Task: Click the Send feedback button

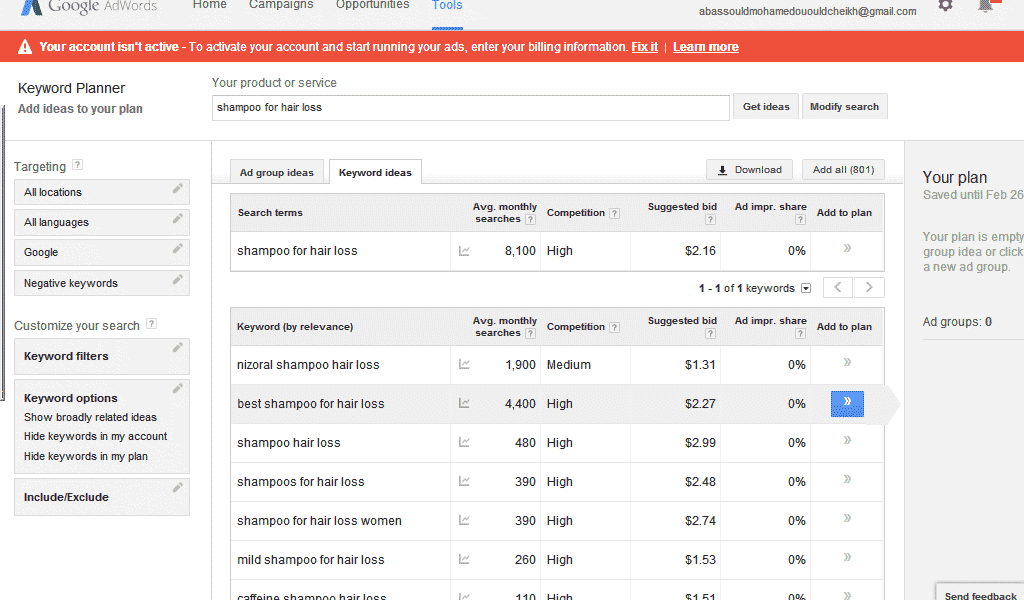Action: point(980,592)
